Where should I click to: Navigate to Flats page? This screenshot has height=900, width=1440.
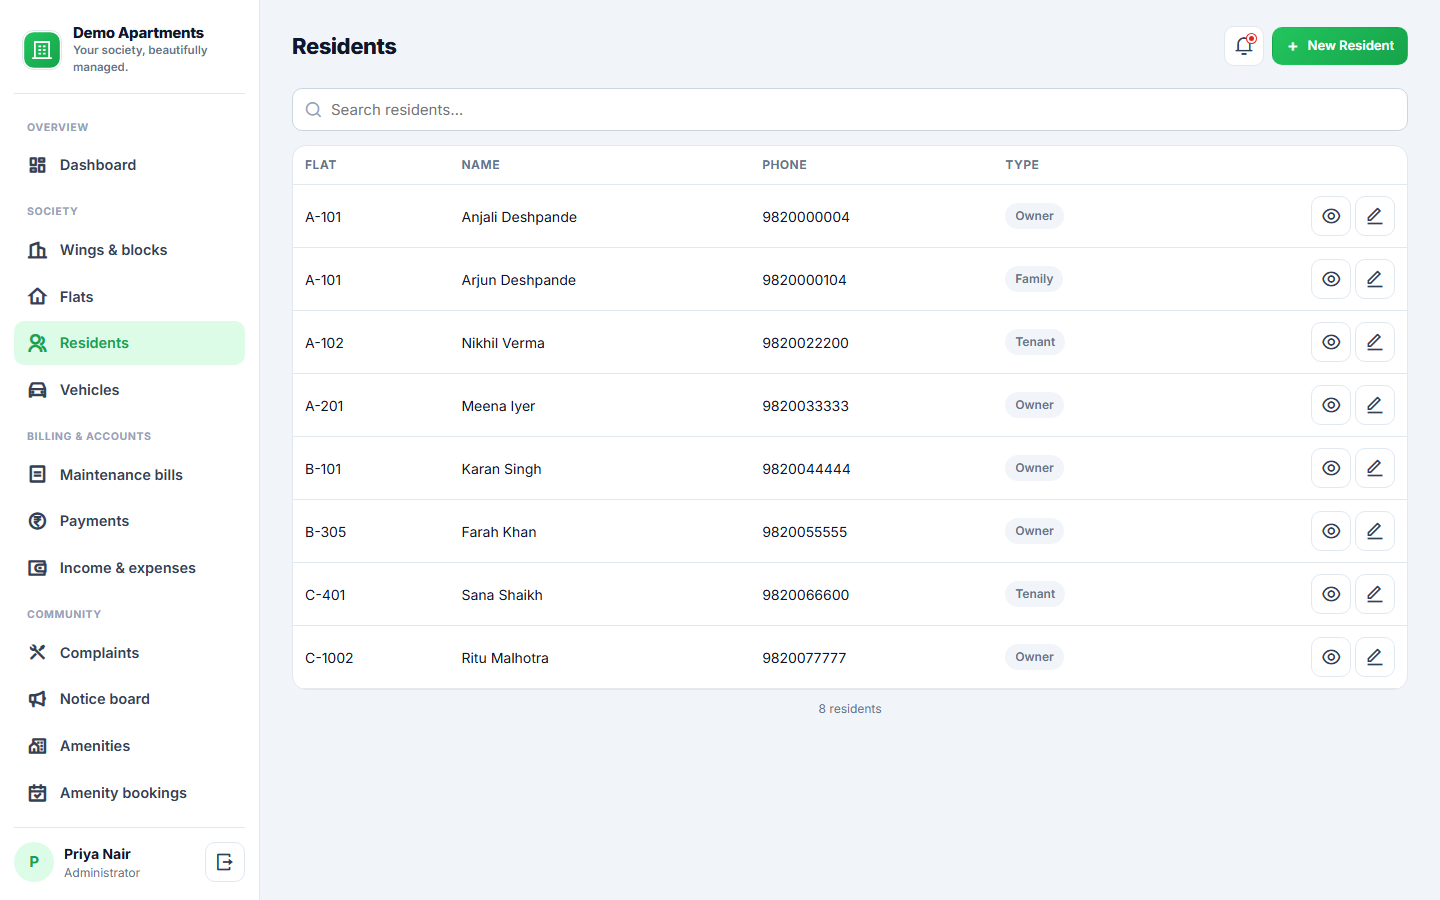129,297
